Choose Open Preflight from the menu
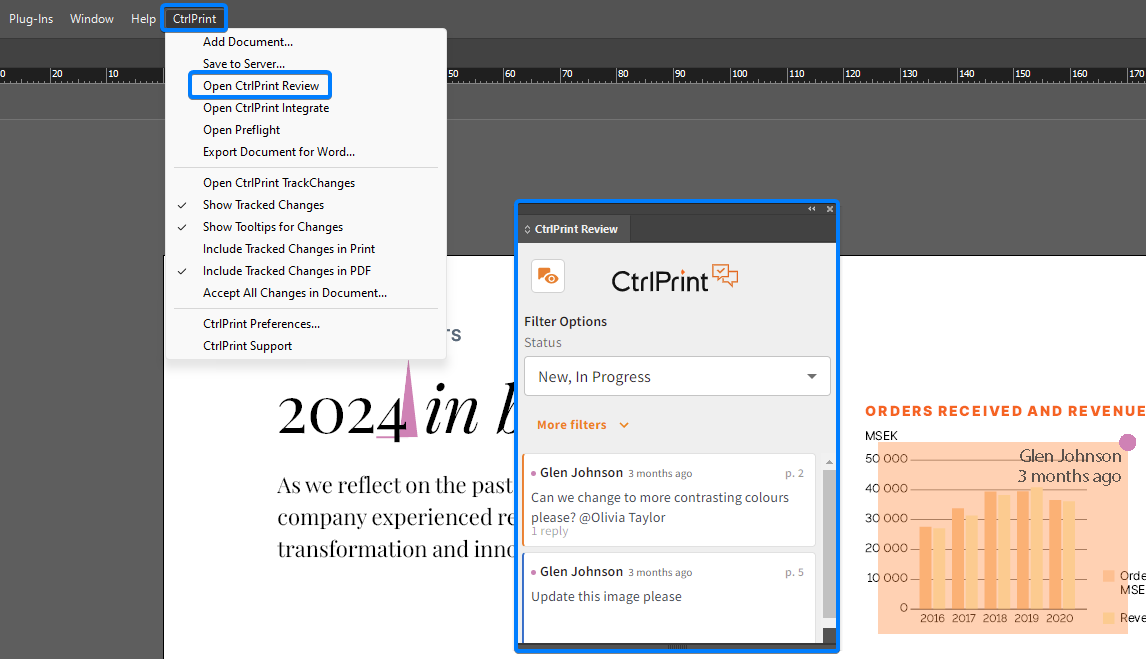The height and width of the screenshot is (659, 1146). tap(241, 130)
